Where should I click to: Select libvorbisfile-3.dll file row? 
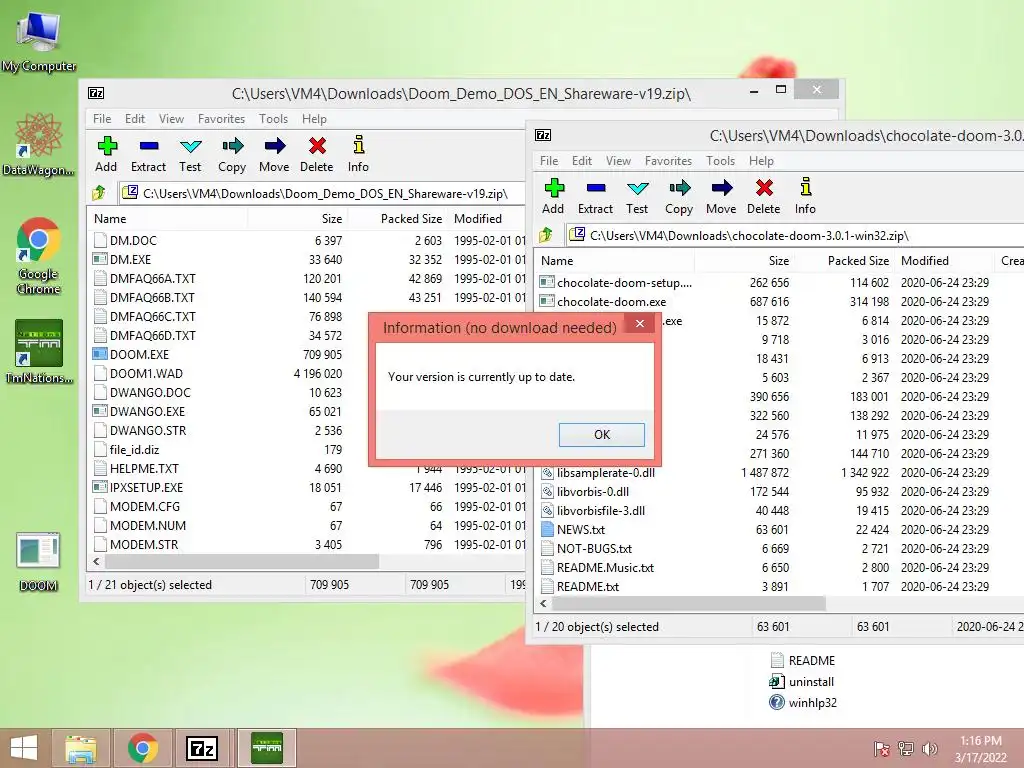point(780,511)
